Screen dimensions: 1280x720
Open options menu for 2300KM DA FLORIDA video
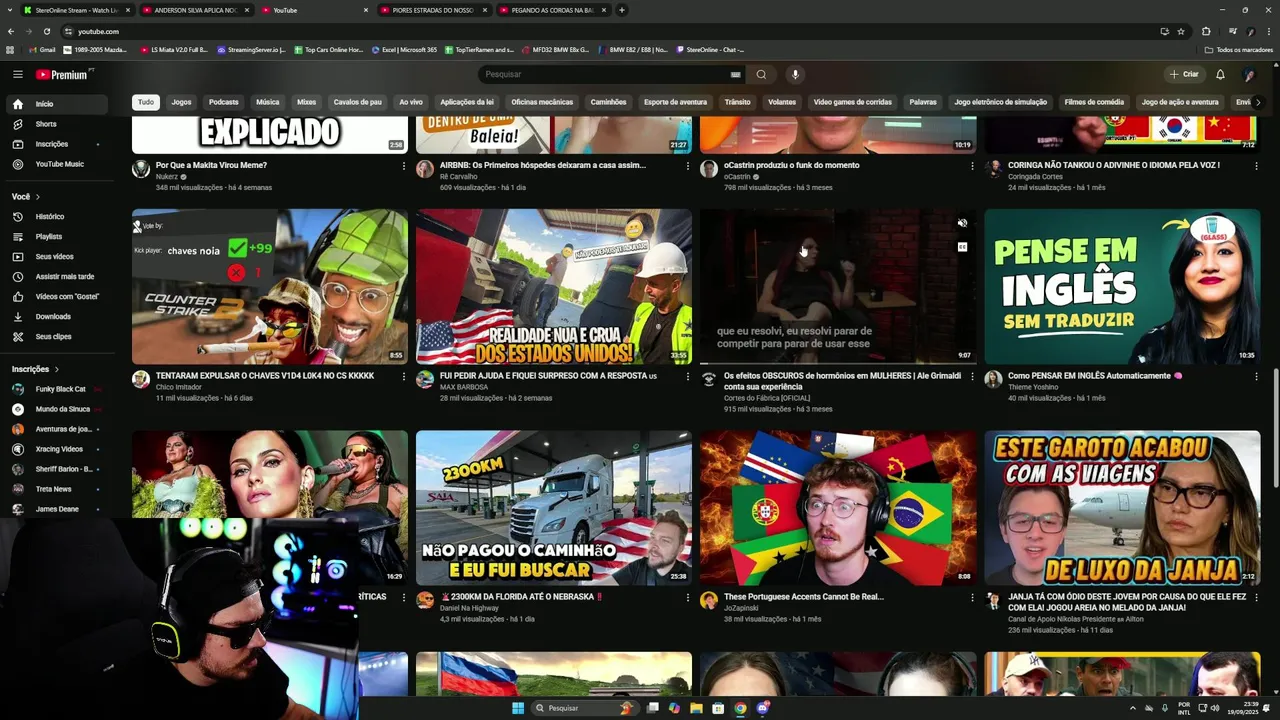tap(687, 598)
